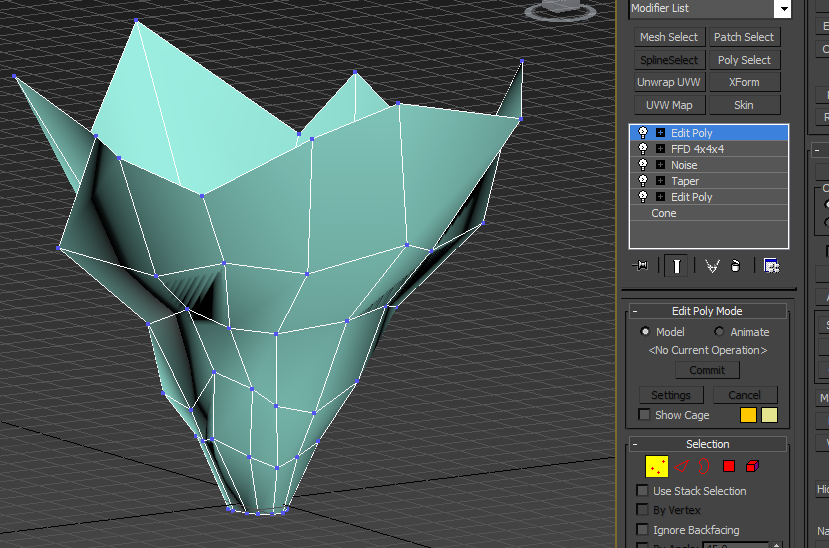
Task: Toggle Show End Result icon
Action: click(676, 266)
